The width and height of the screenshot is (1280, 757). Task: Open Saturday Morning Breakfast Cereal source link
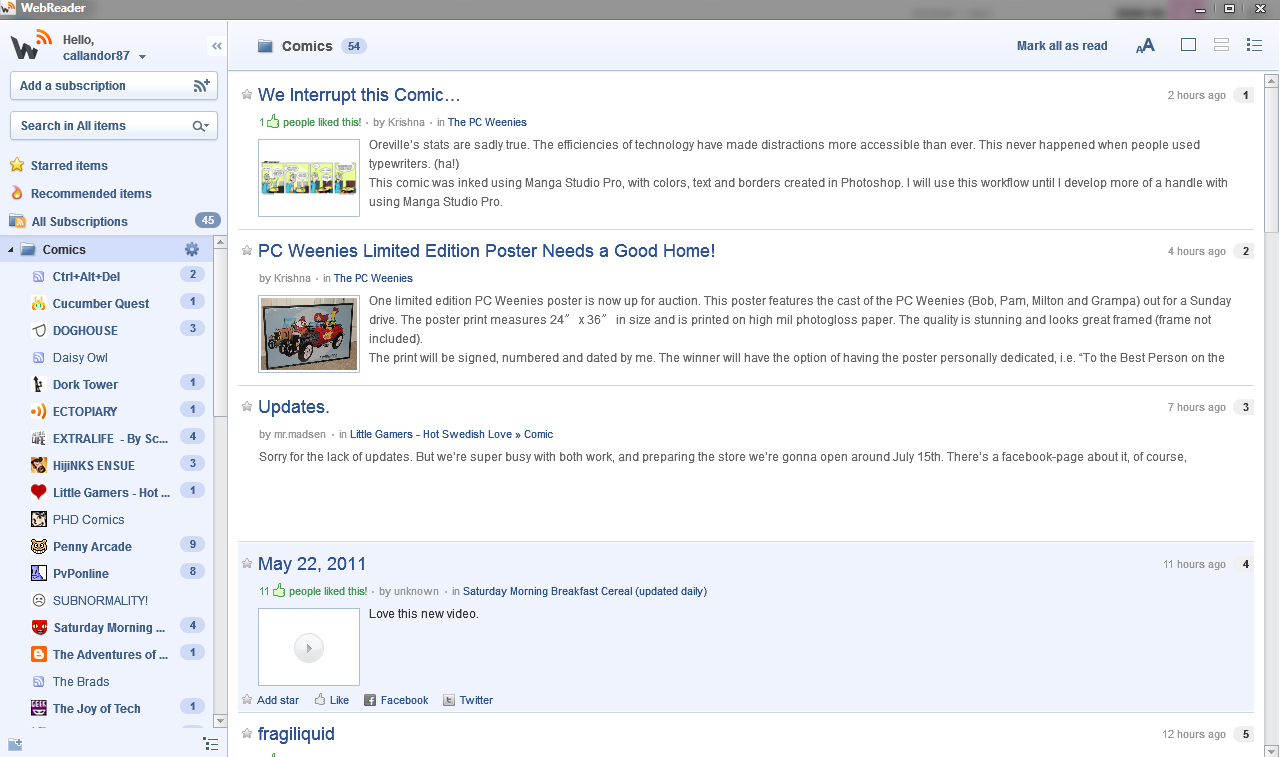[585, 591]
